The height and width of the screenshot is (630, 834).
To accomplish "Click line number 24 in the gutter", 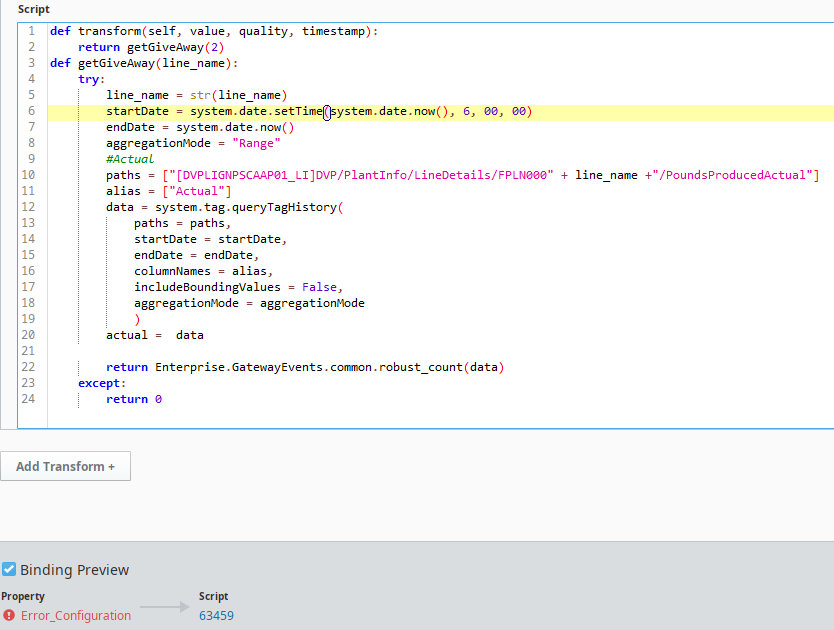I will (28, 399).
